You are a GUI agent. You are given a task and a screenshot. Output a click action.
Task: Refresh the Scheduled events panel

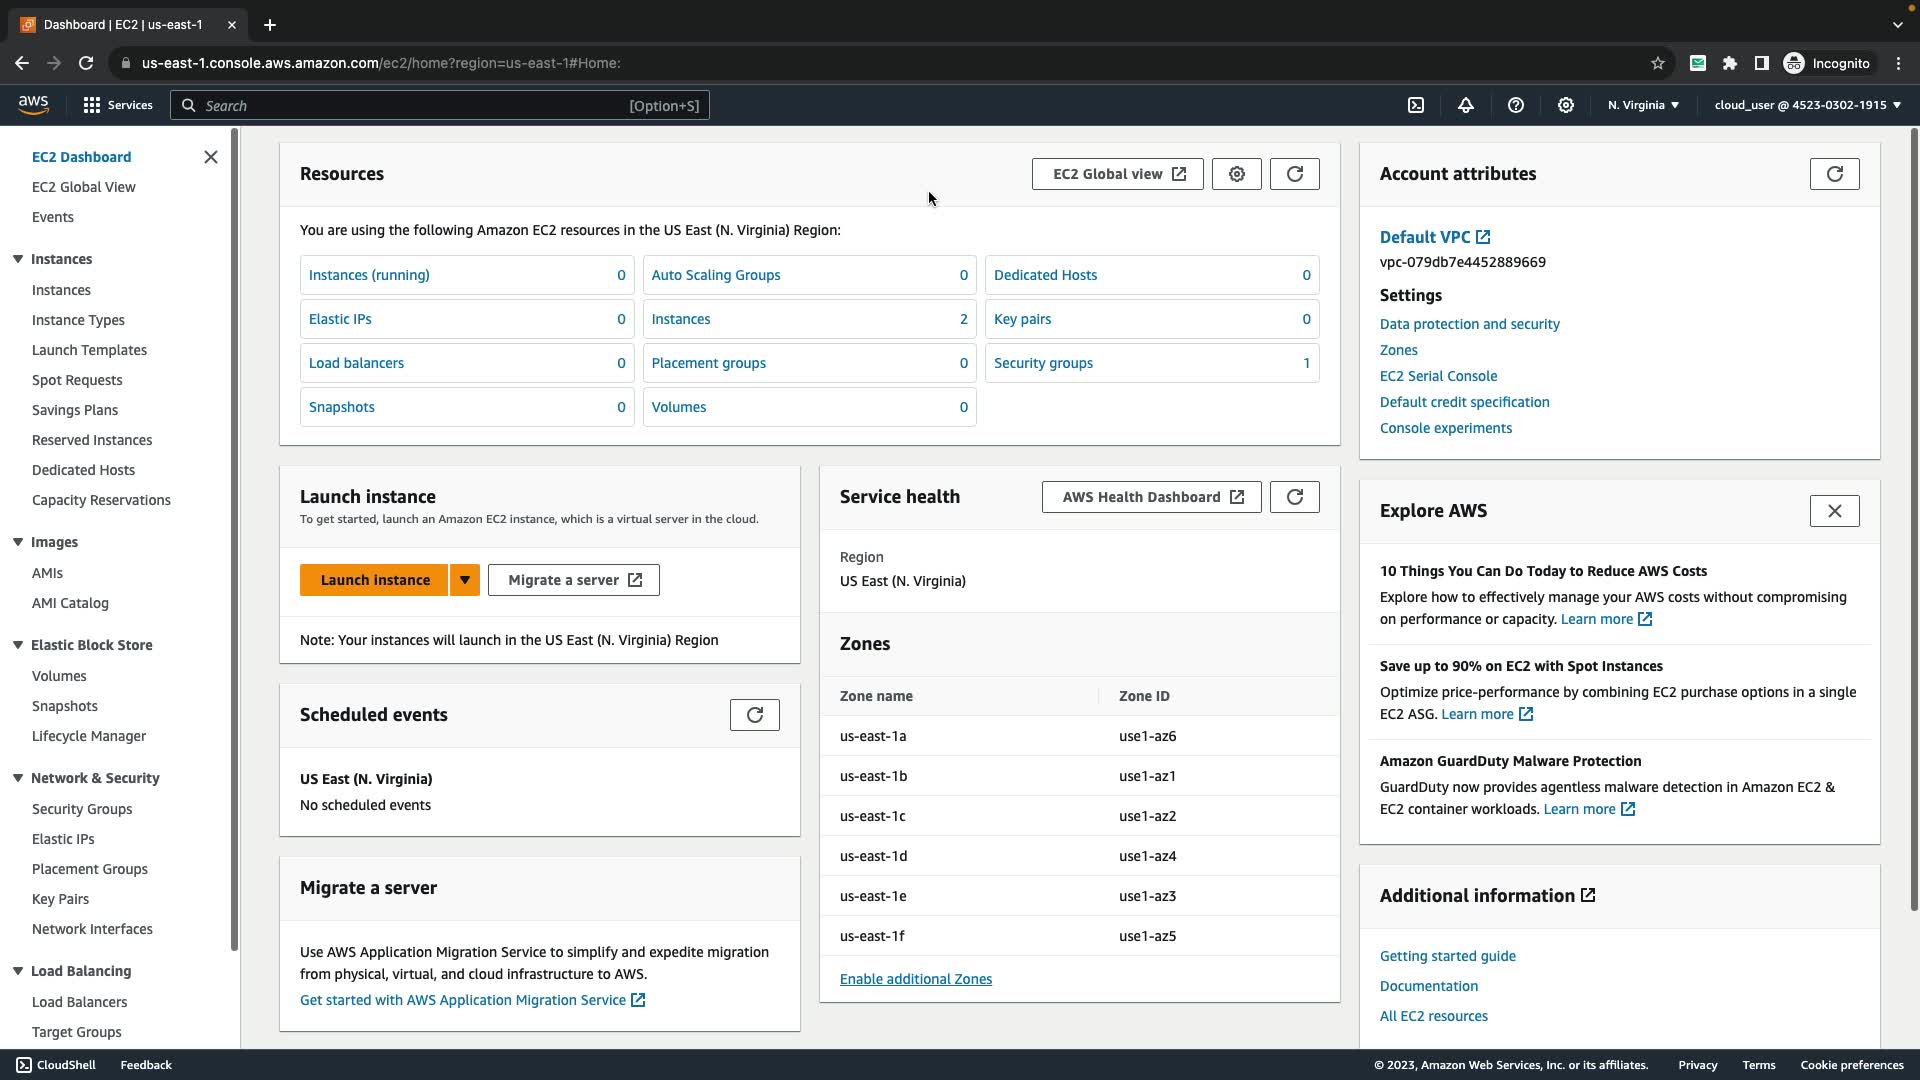(x=755, y=715)
